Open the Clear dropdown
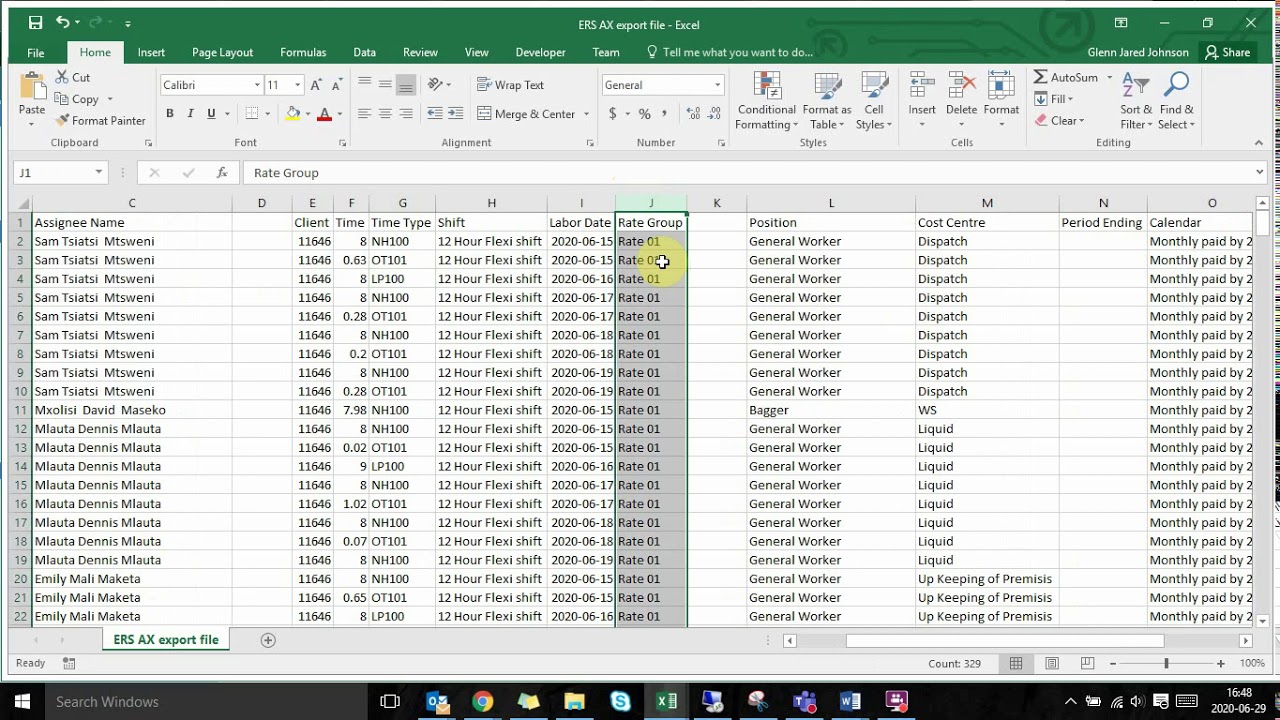The height and width of the screenshot is (720, 1280). pyautogui.click(x=1060, y=121)
